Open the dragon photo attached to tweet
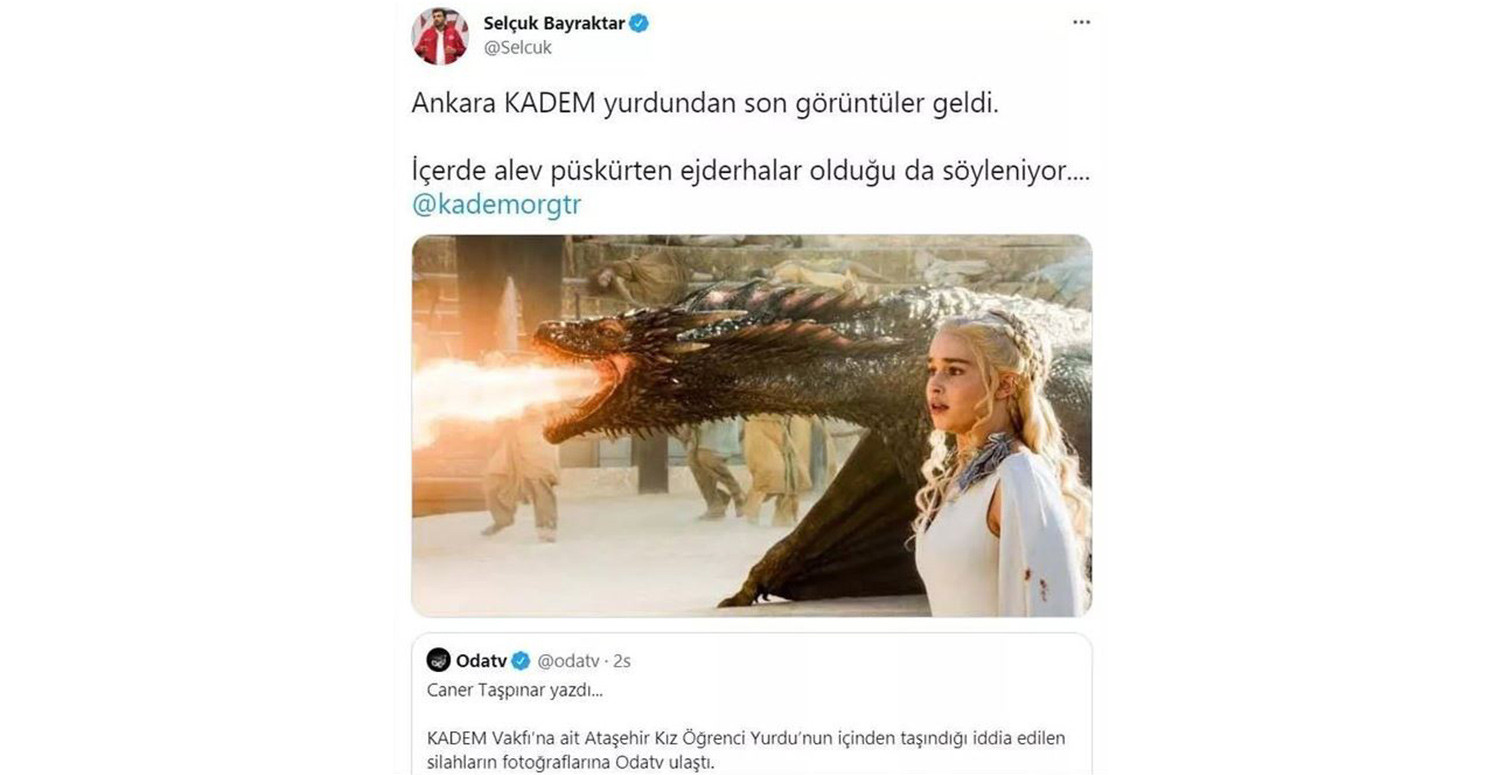Image resolution: width=1500 pixels, height=775 pixels. tap(751, 425)
